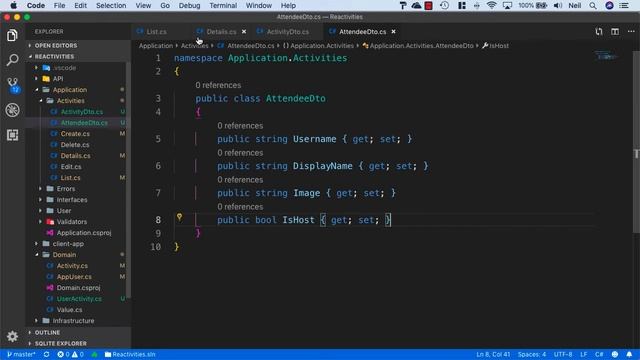Open the Manage gear menu
The height and width of the screenshot is (360, 640).
(x=12, y=336)
